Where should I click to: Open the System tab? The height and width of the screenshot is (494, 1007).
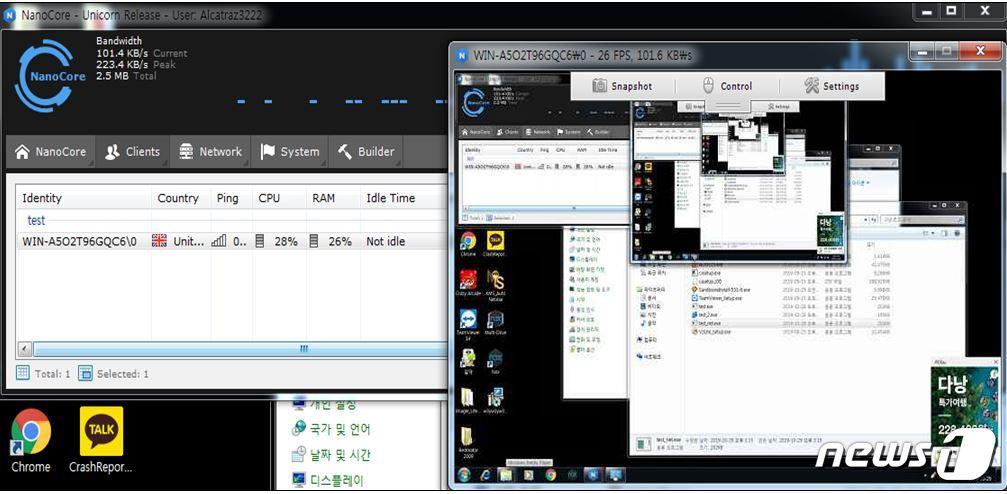[290, 152]
